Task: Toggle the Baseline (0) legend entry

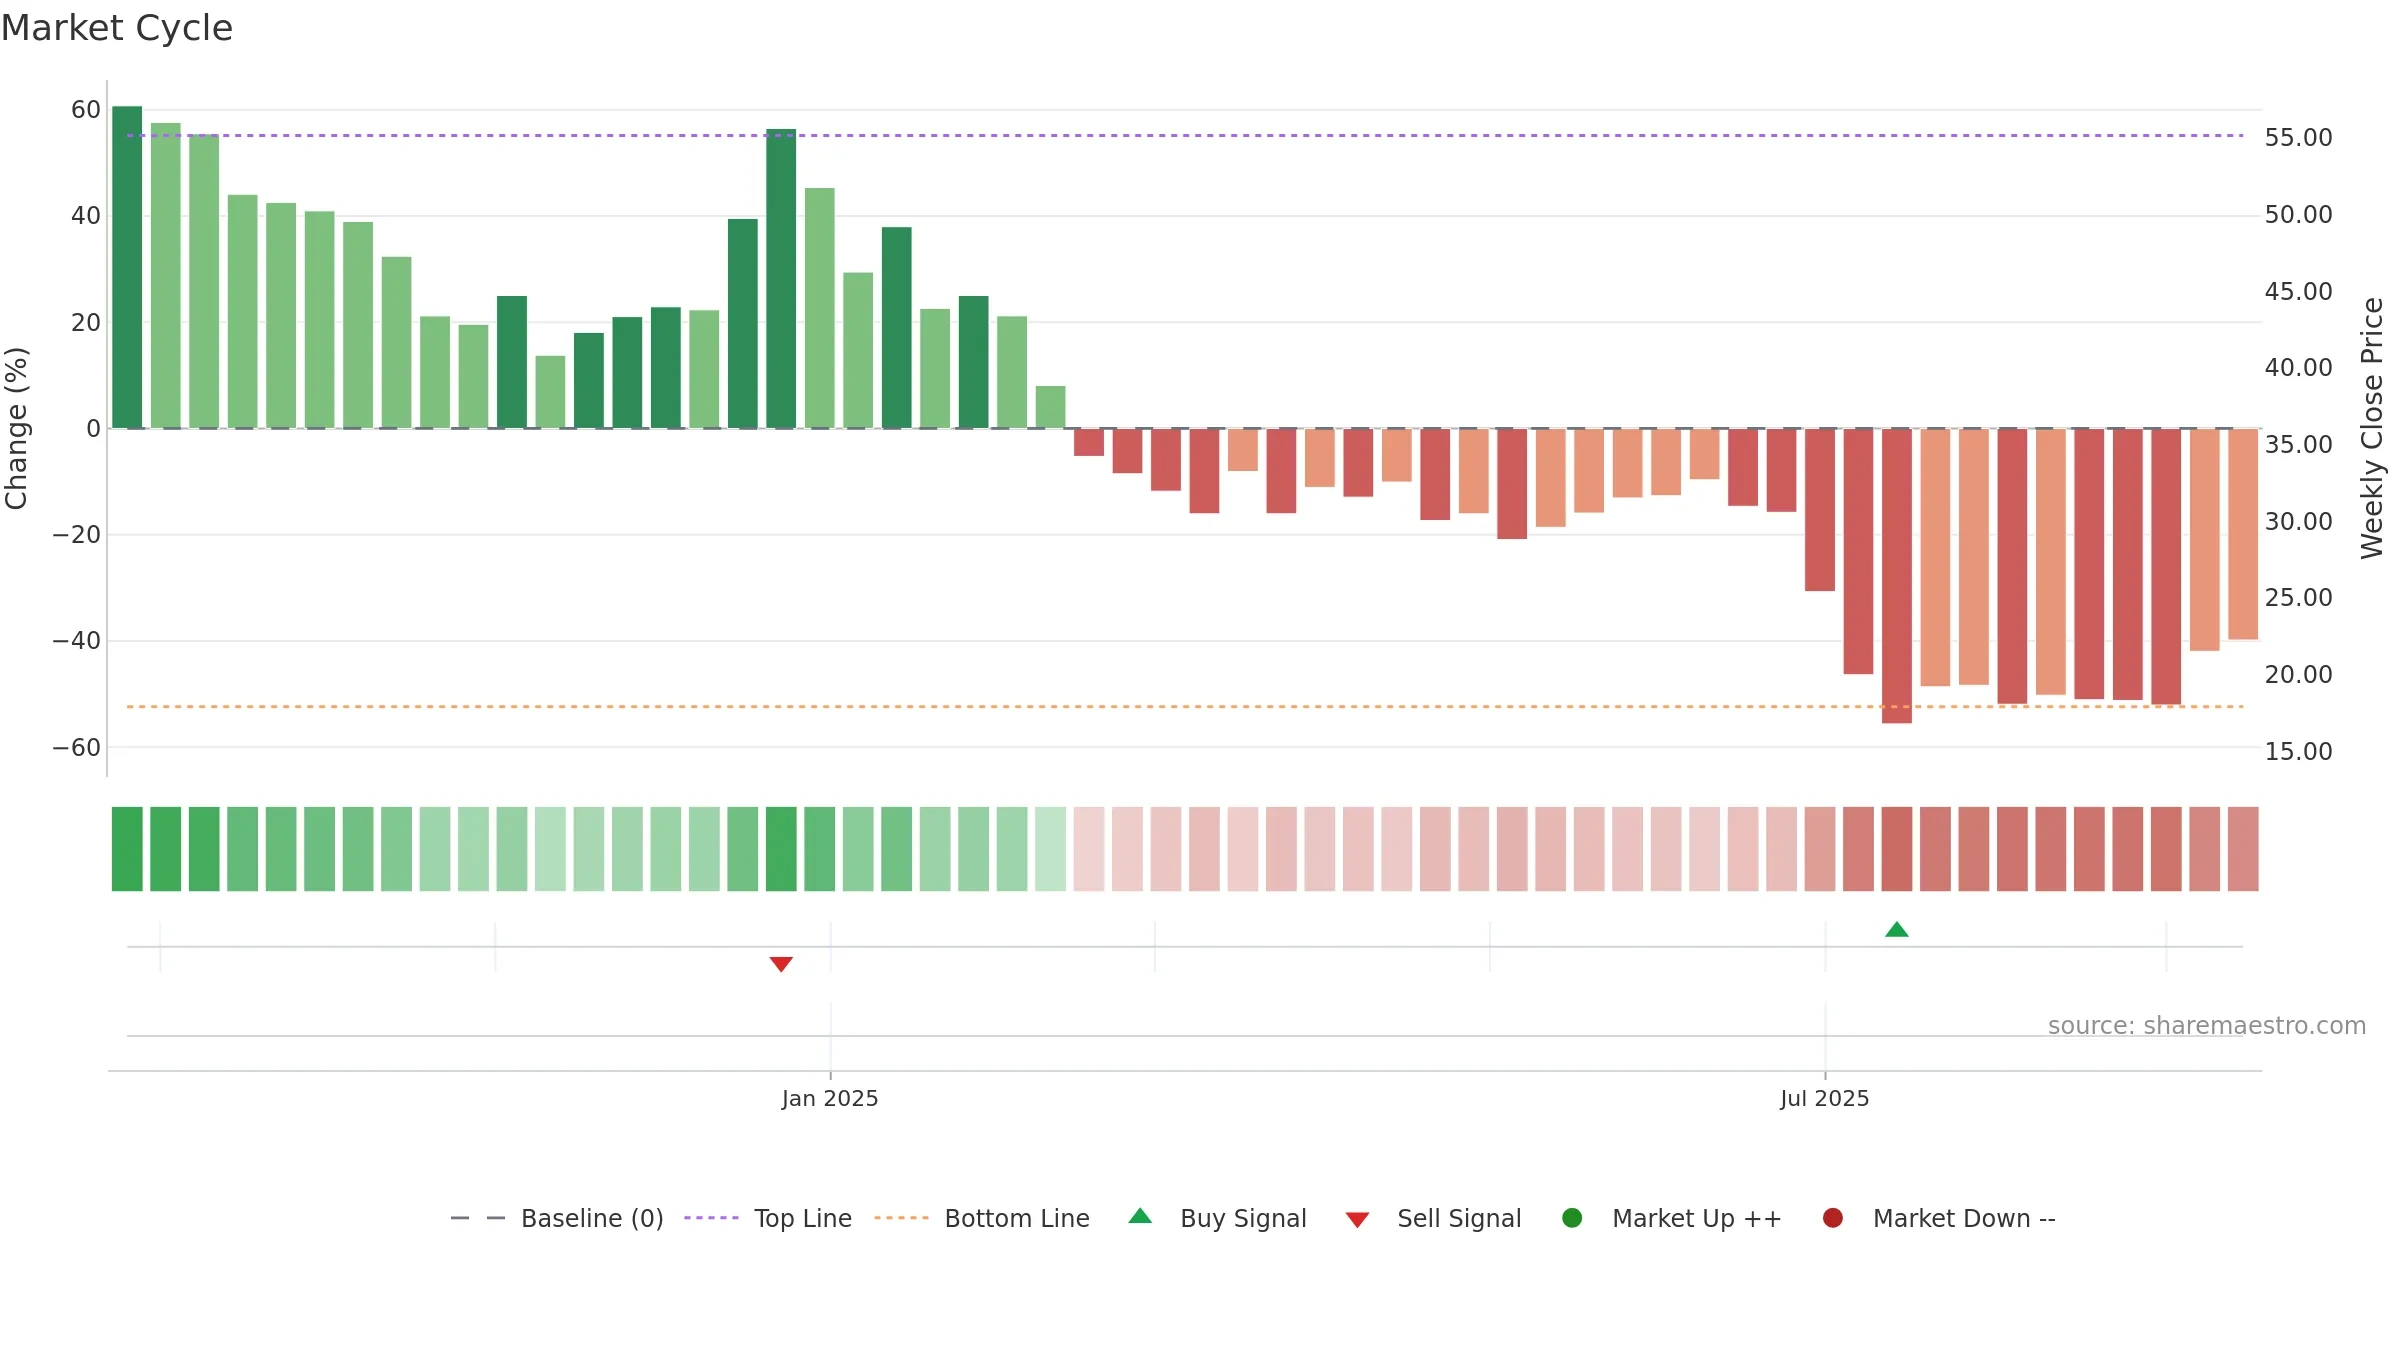Action: 557,1218
